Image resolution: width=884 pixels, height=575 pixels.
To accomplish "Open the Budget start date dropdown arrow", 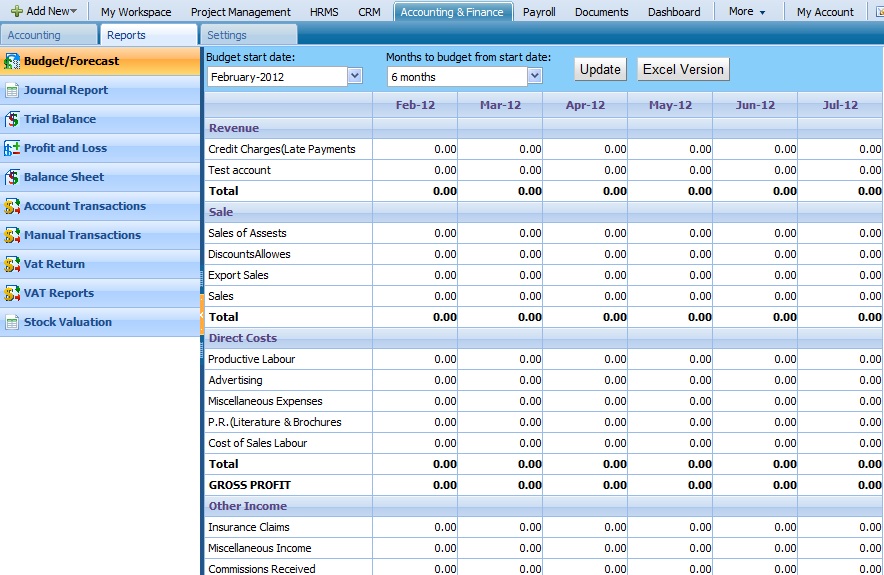I will pos(355,76).
